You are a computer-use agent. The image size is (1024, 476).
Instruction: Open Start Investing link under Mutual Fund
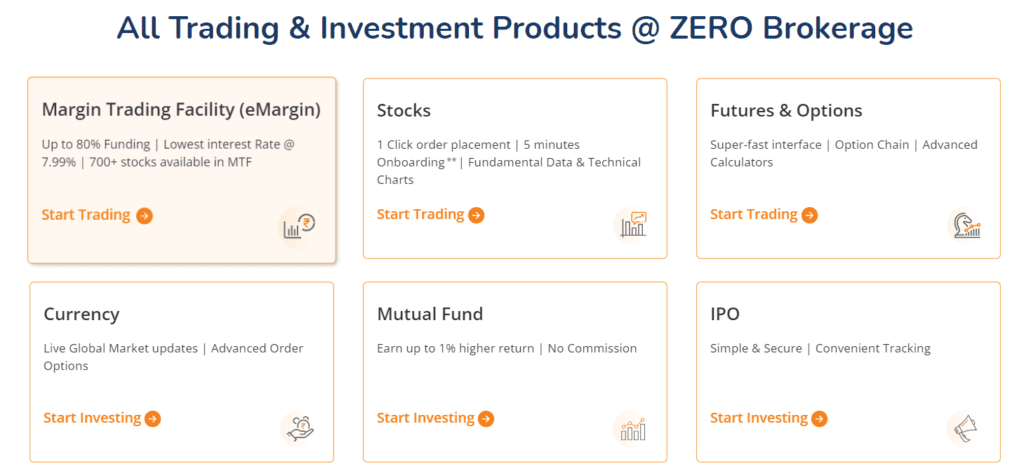pyautogui.click(x=425, y=418)
